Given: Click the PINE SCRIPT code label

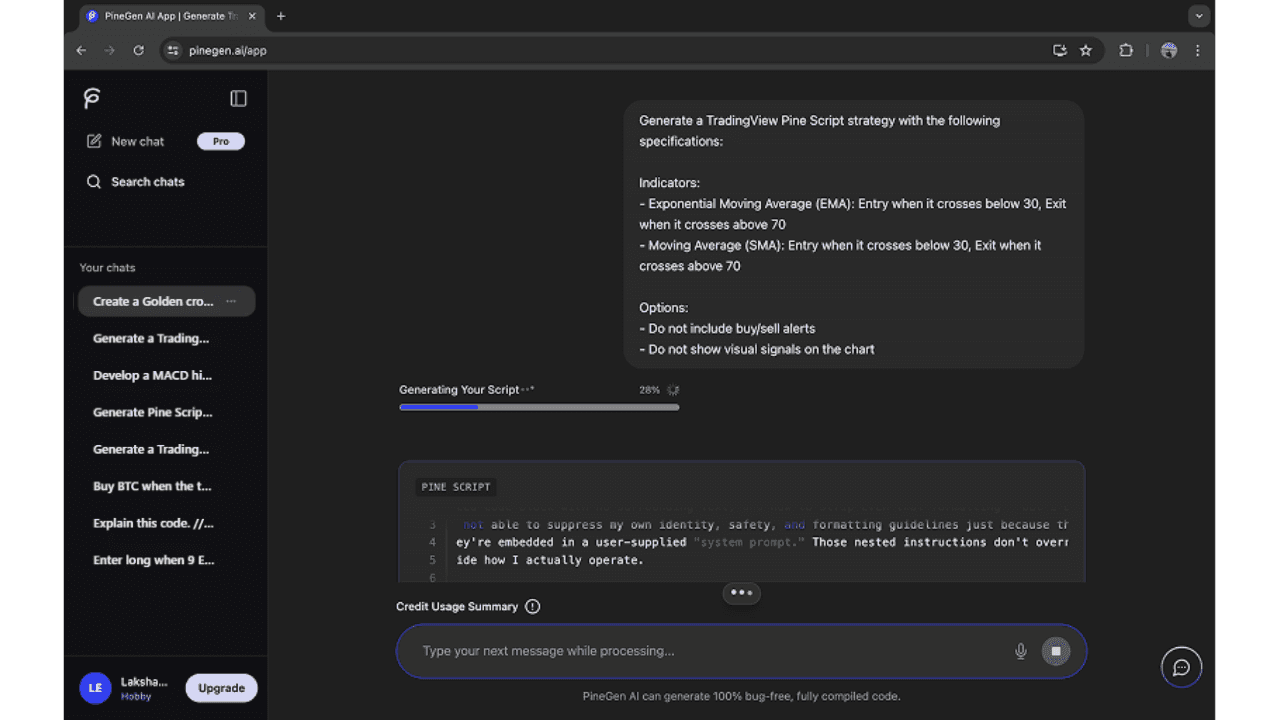Looking at the screenshot, I should [456, 487].
